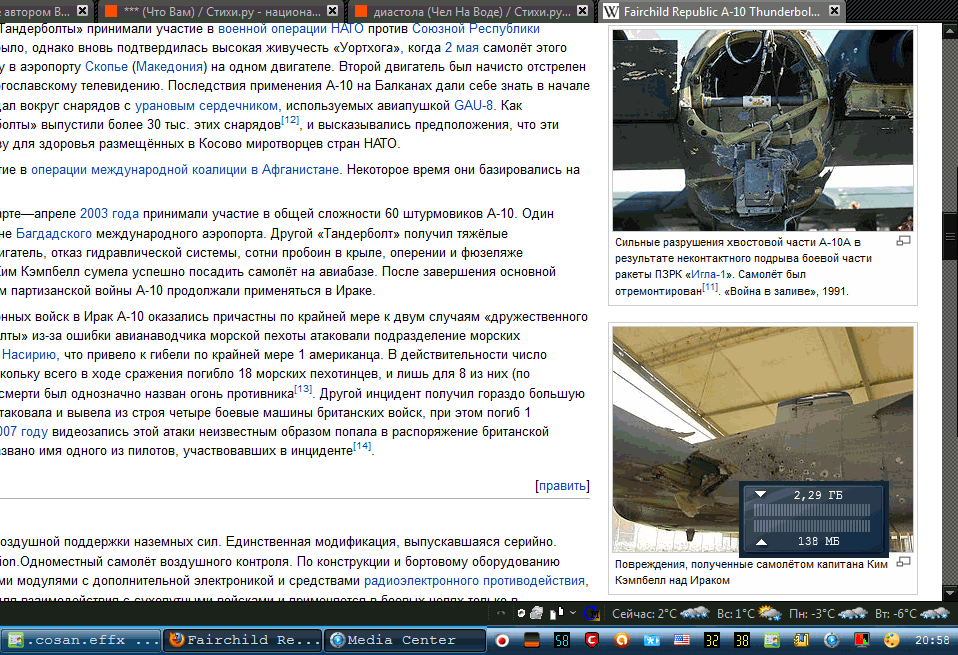Screen dimensions: 958x655
Task: Click the US flag language tray icon
Action: point(683,640)
